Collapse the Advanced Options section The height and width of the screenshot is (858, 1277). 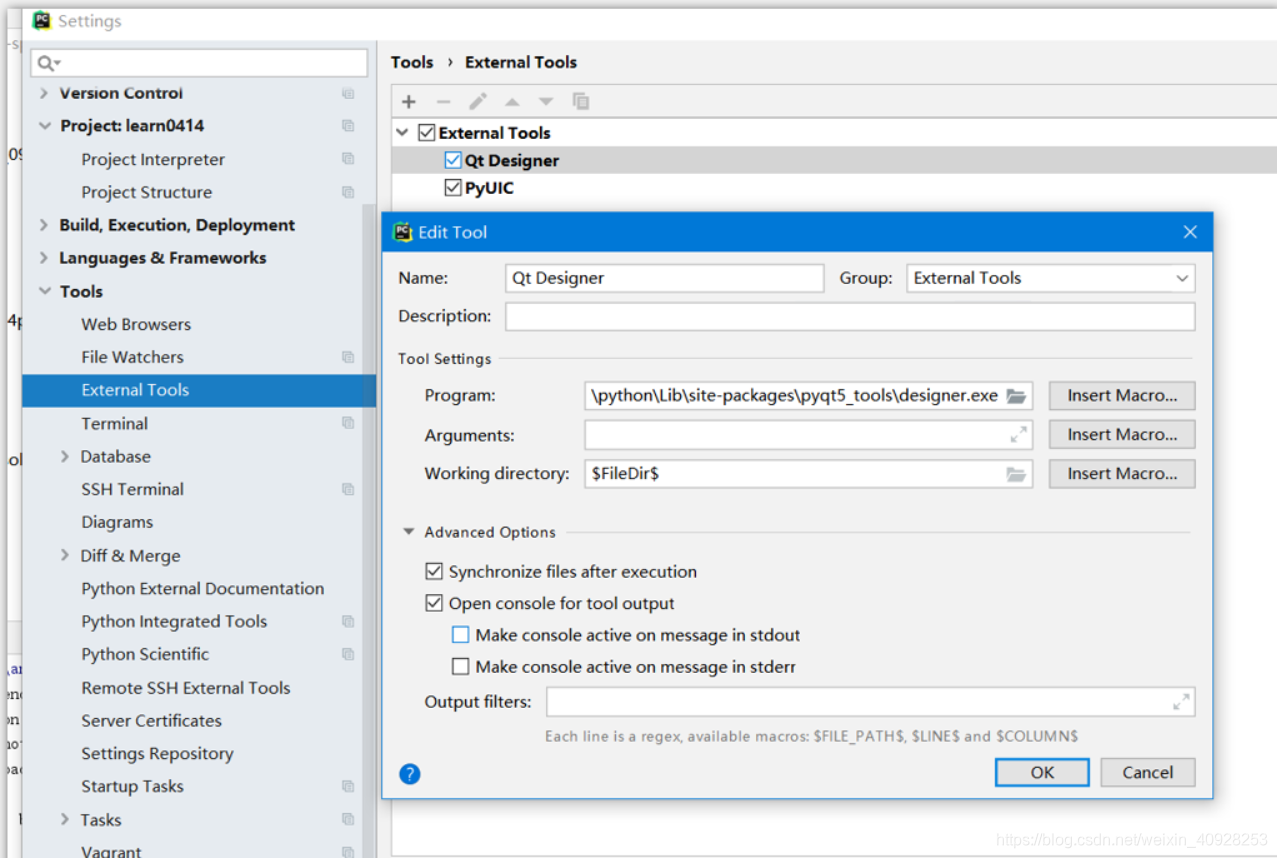[408, 532]
